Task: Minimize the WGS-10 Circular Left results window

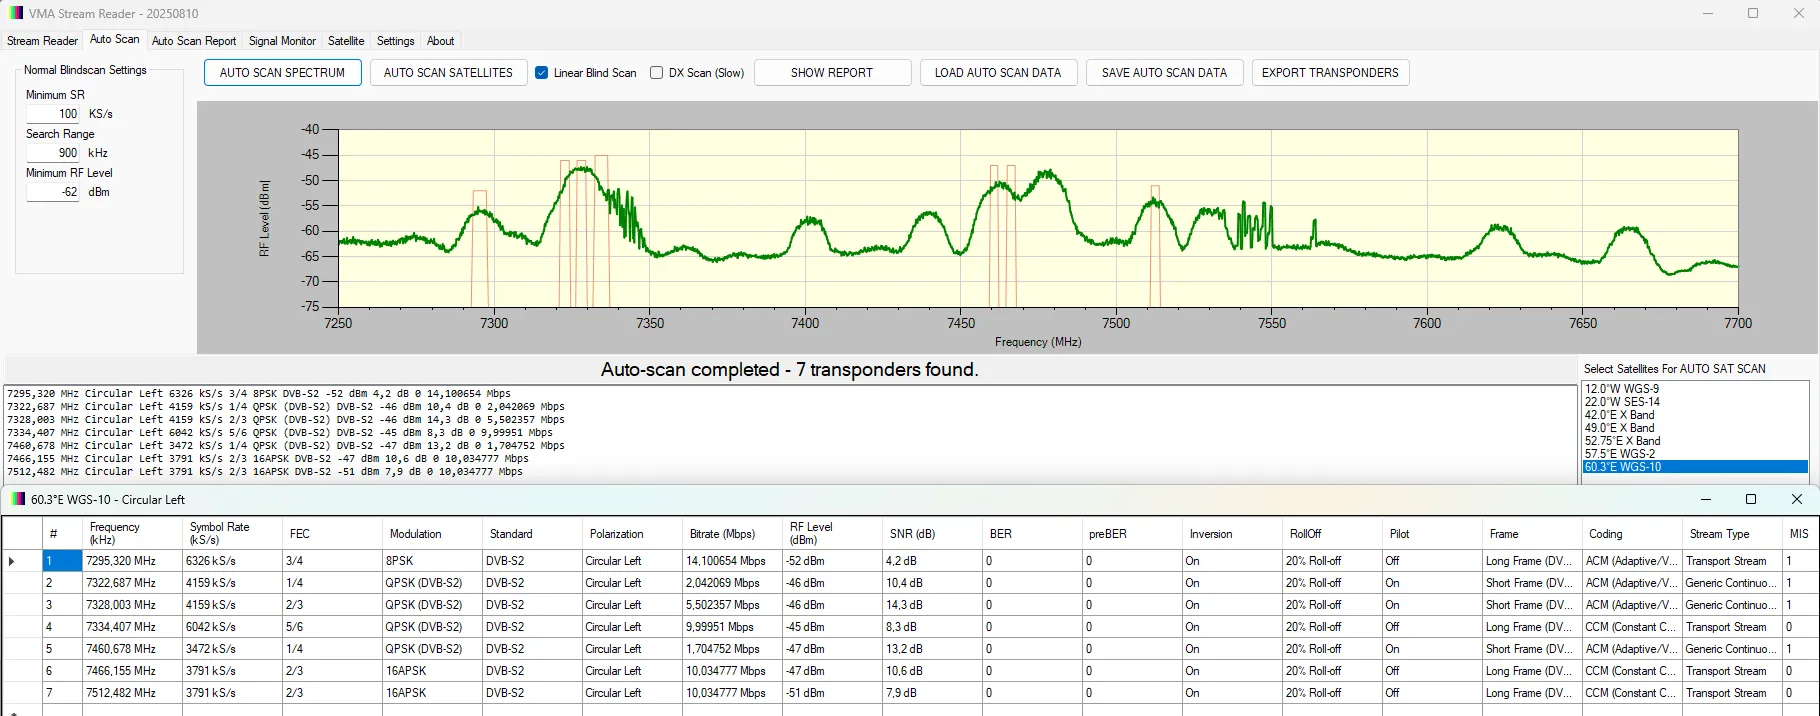Action: (1705, 499)
